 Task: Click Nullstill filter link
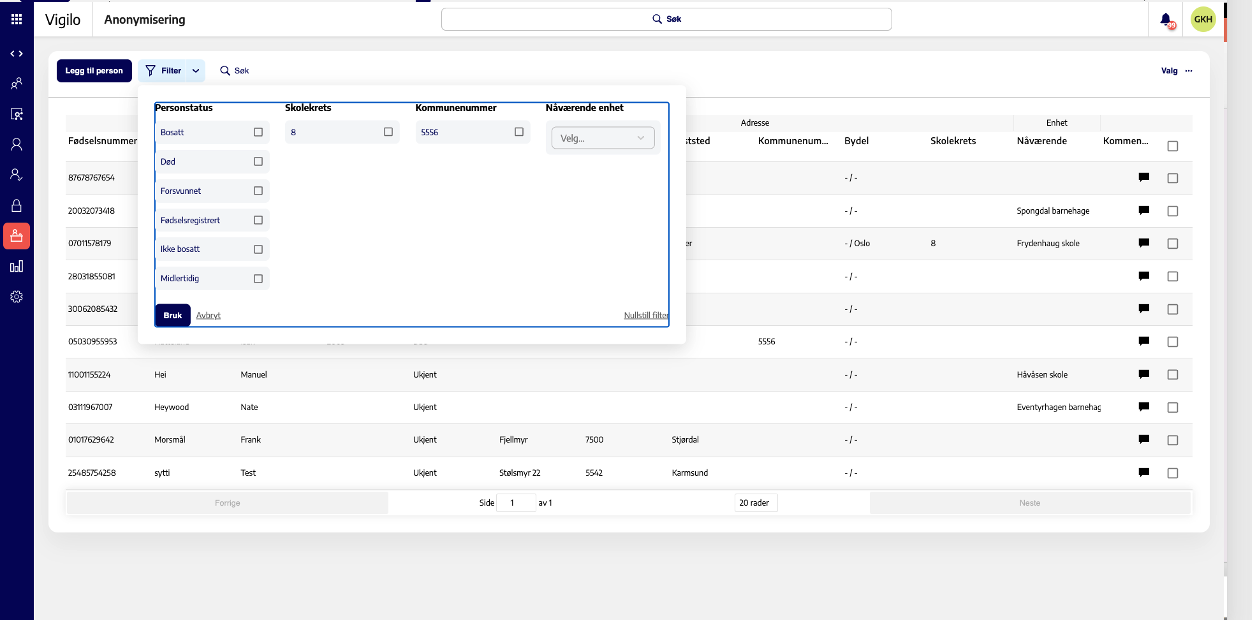646,315
